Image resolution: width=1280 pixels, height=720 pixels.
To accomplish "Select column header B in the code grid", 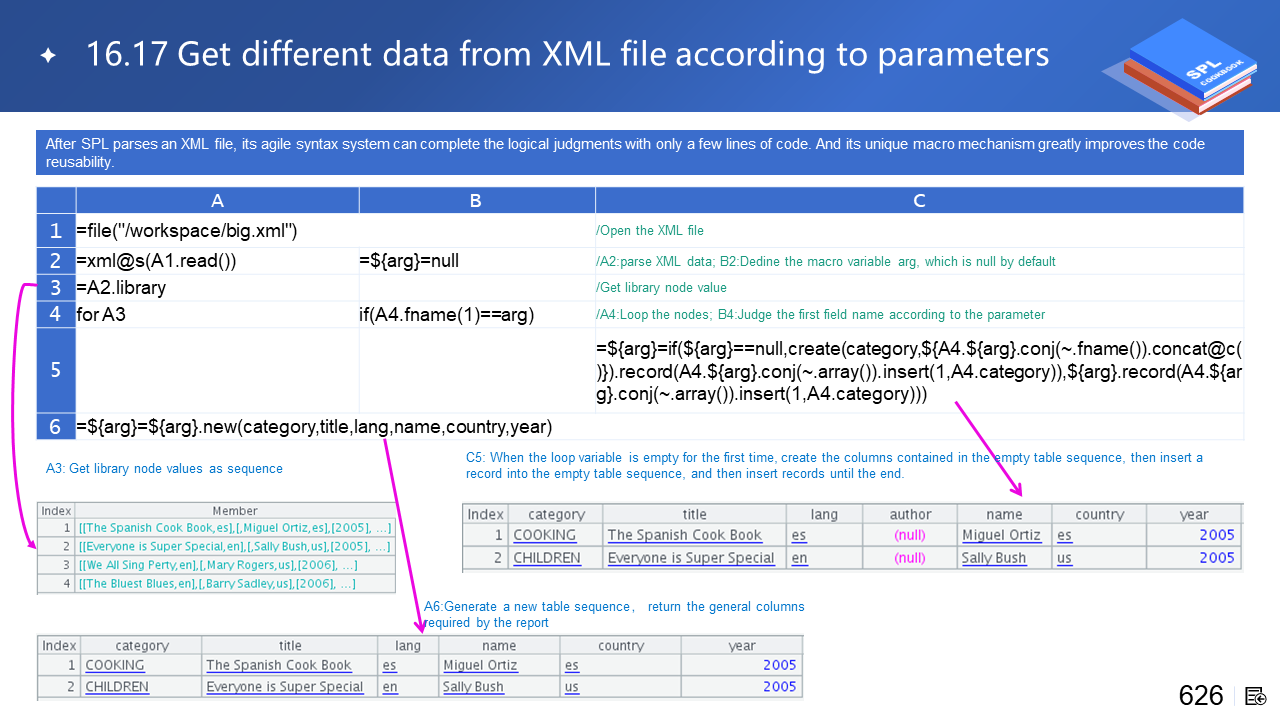I will (475, 201).
